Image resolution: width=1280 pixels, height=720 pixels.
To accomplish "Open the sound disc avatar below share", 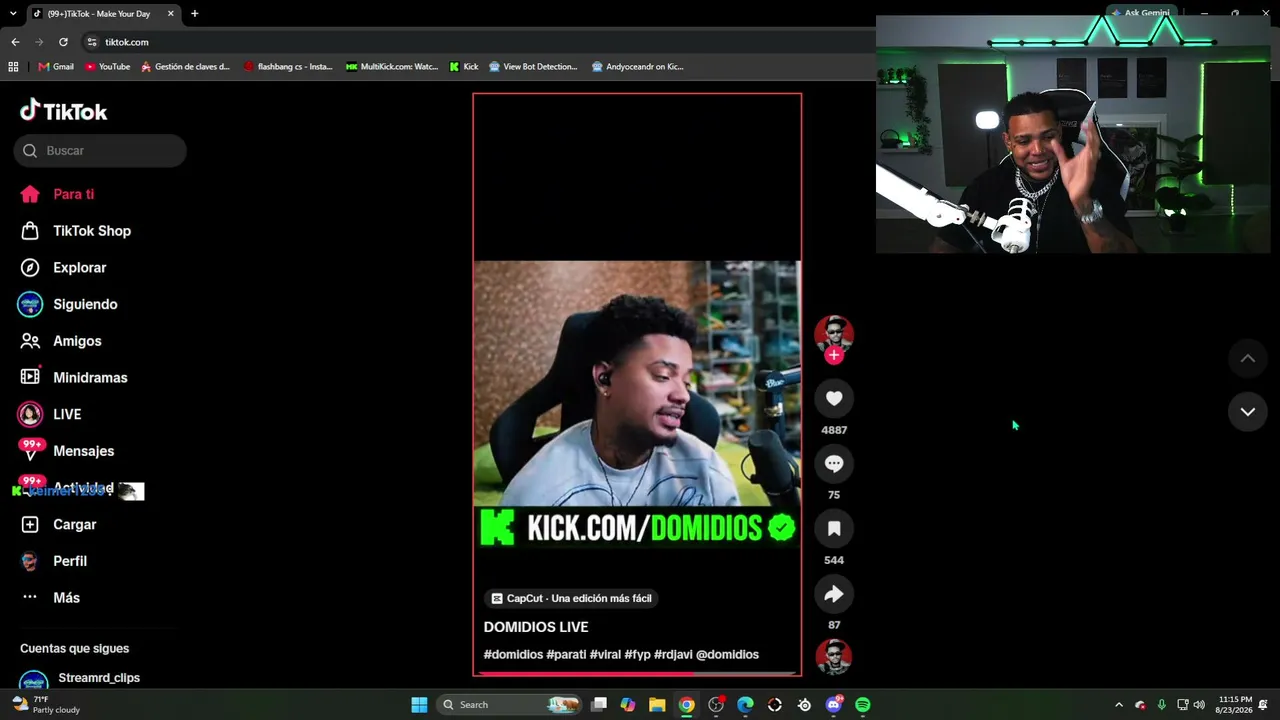I will click(834, 657).
